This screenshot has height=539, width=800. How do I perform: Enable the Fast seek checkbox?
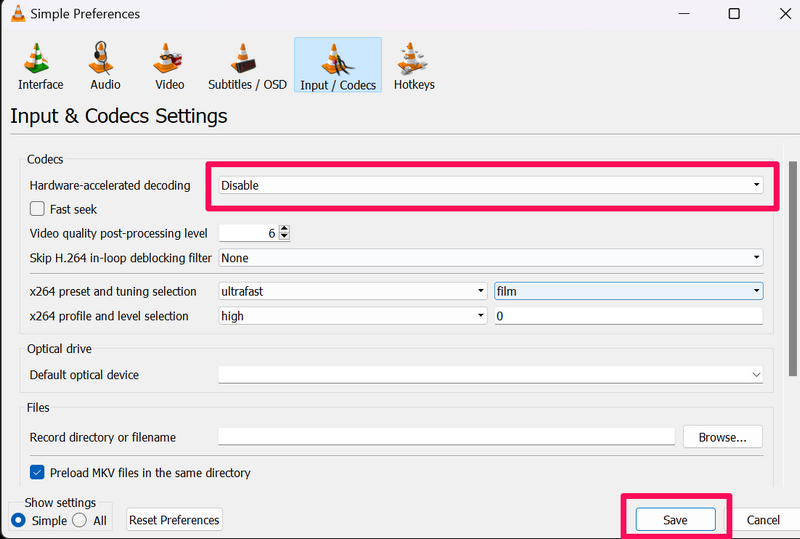pos(38,209)
